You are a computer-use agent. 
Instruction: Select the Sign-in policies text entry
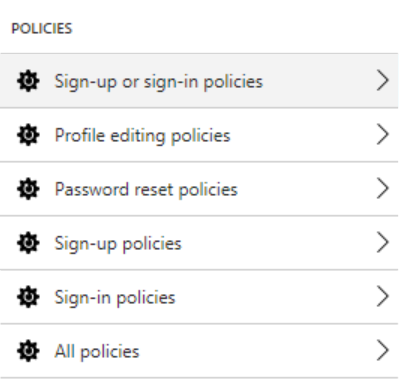click(115, 298)
